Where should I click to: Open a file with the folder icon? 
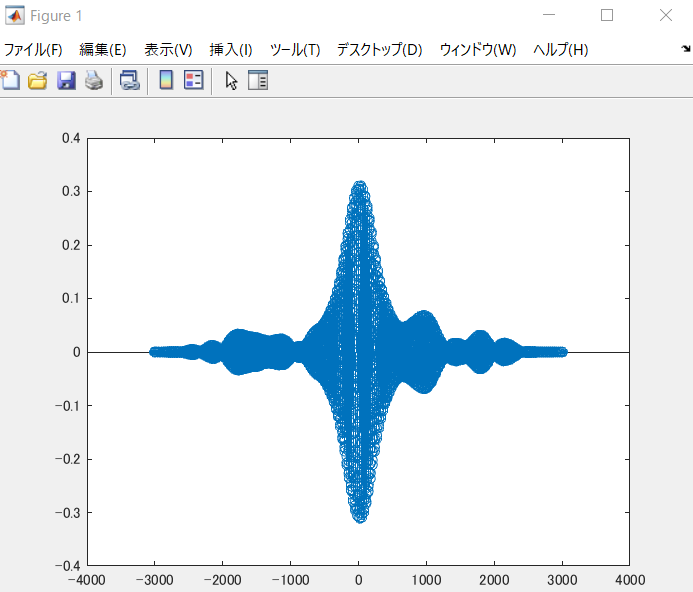pyautogui.click(x=38, y=80)
